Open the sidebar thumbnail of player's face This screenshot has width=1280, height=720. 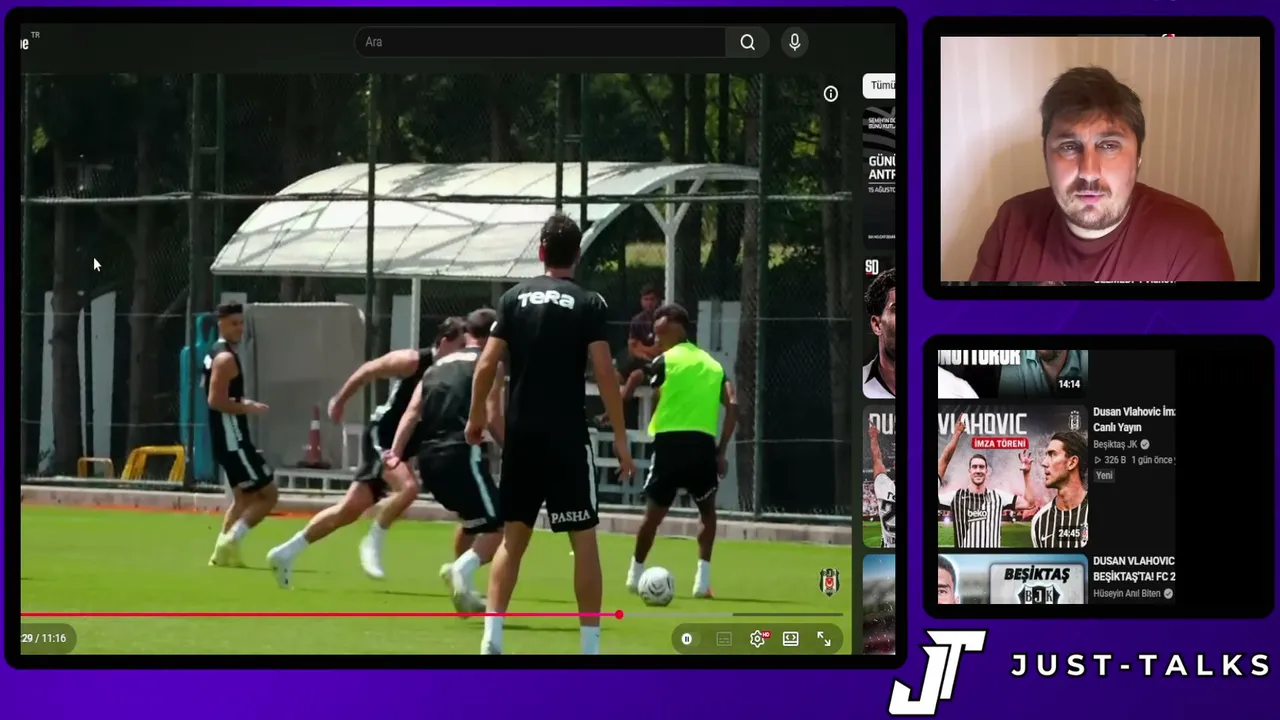coord(880,327)
